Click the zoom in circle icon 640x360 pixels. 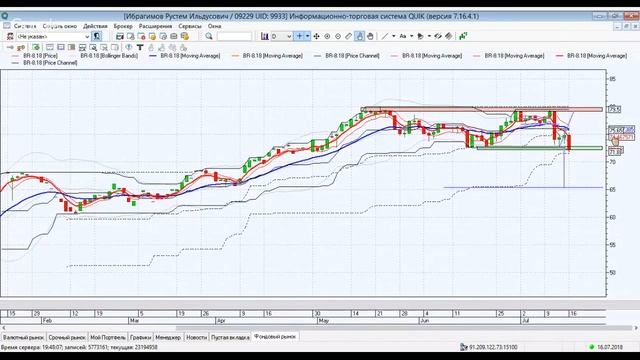pos(327,36)
